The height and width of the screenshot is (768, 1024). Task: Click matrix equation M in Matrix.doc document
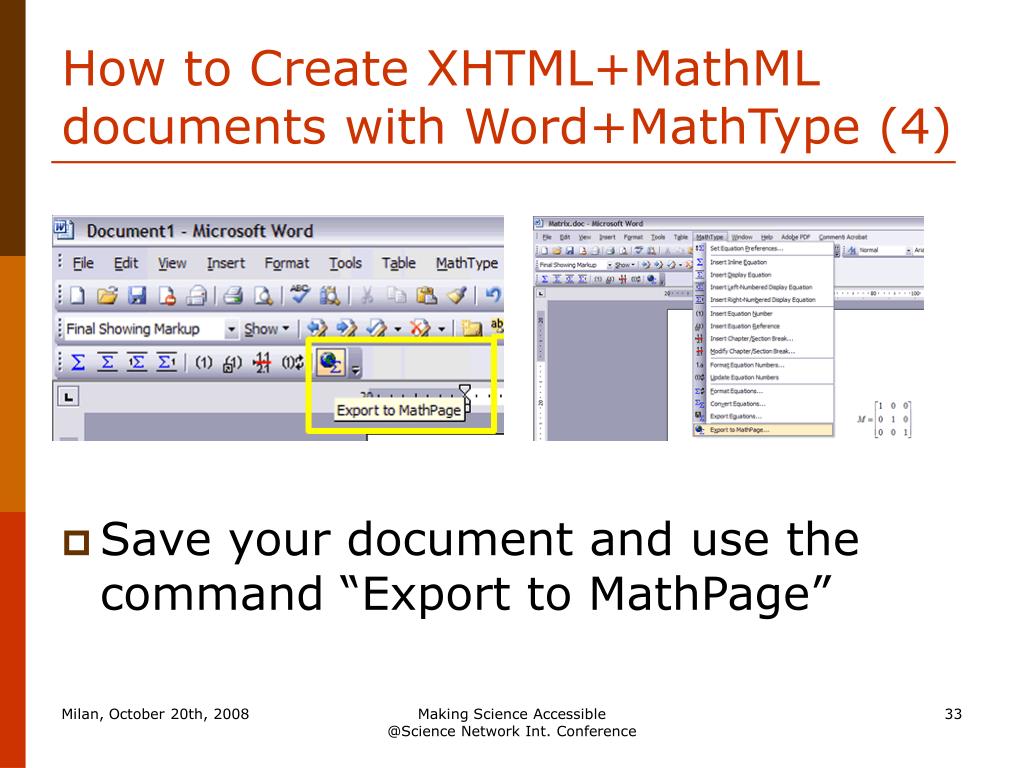883,419
